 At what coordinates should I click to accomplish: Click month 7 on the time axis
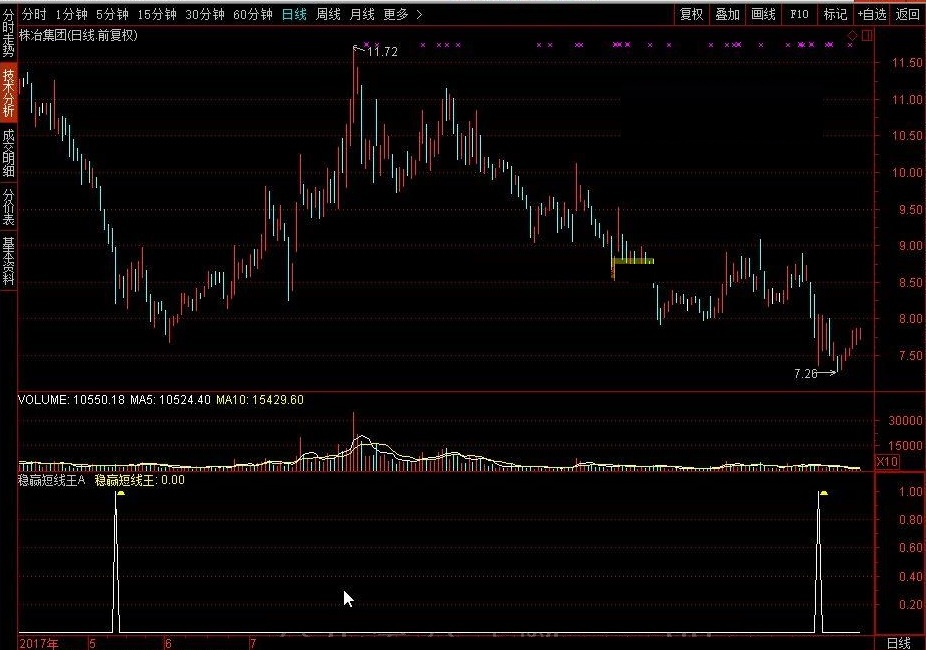tap(253, 643)
